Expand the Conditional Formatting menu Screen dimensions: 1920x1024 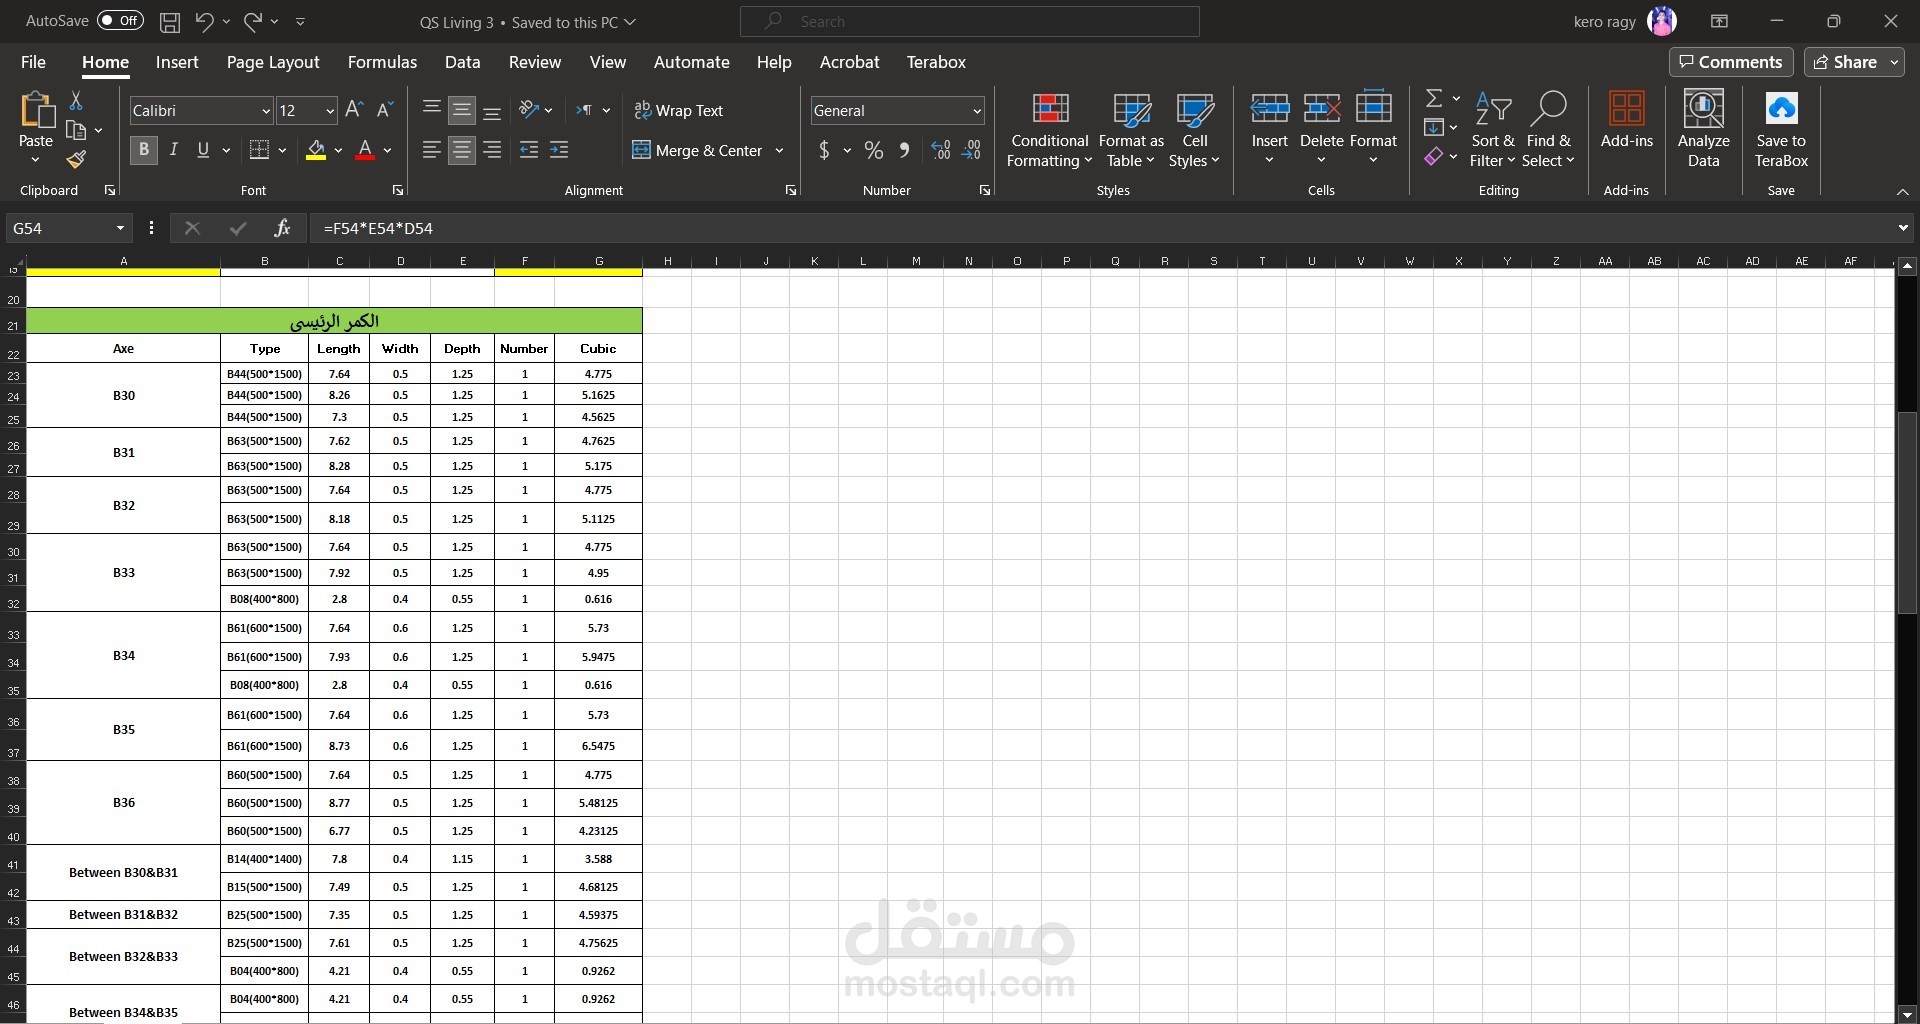pyautogui.click(x=1049, y=129)
